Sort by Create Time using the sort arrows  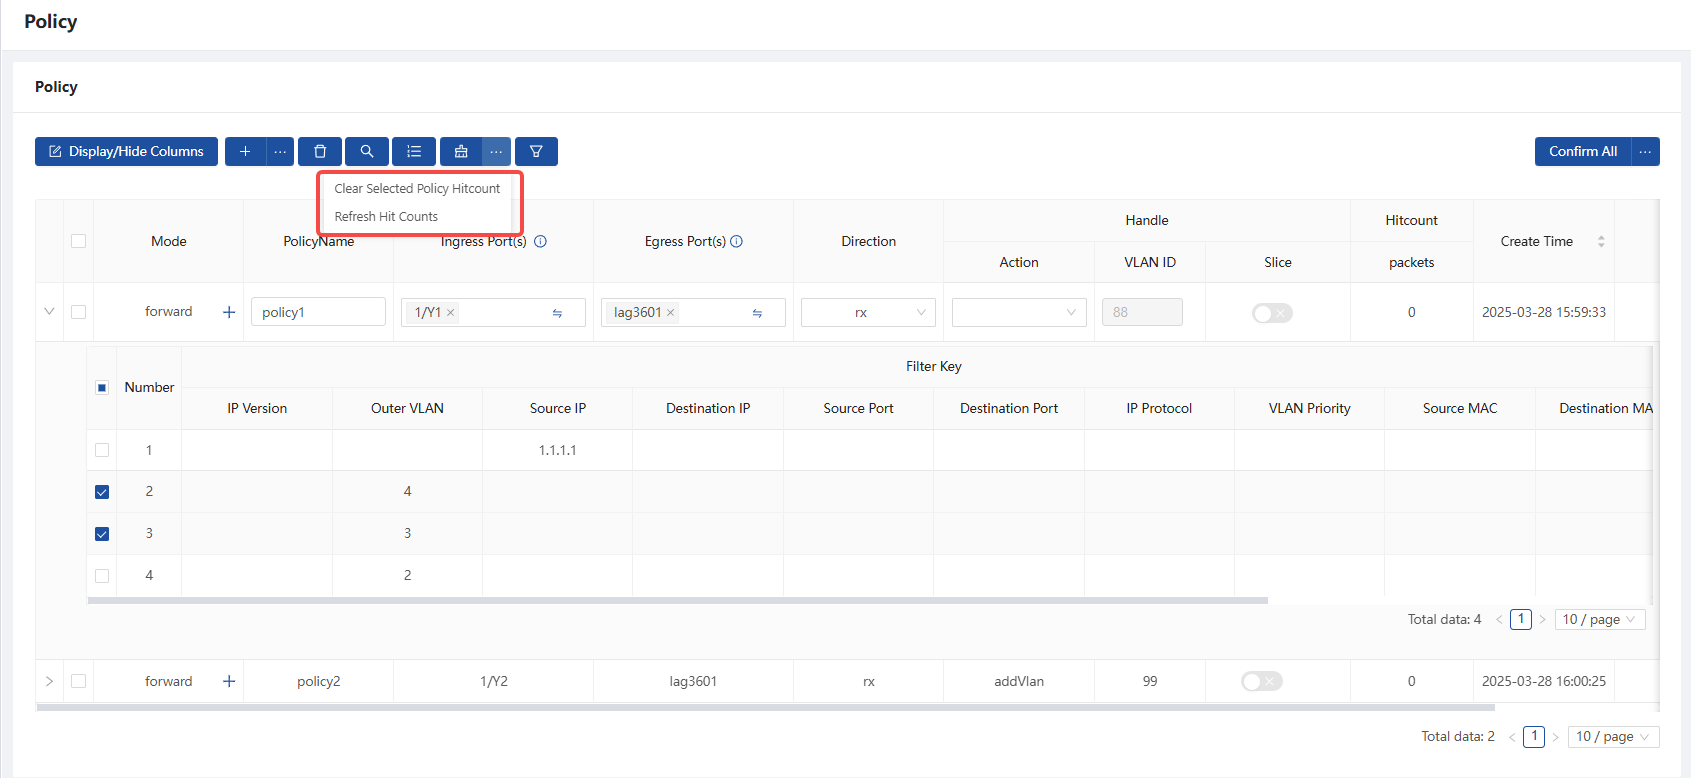1601,241
